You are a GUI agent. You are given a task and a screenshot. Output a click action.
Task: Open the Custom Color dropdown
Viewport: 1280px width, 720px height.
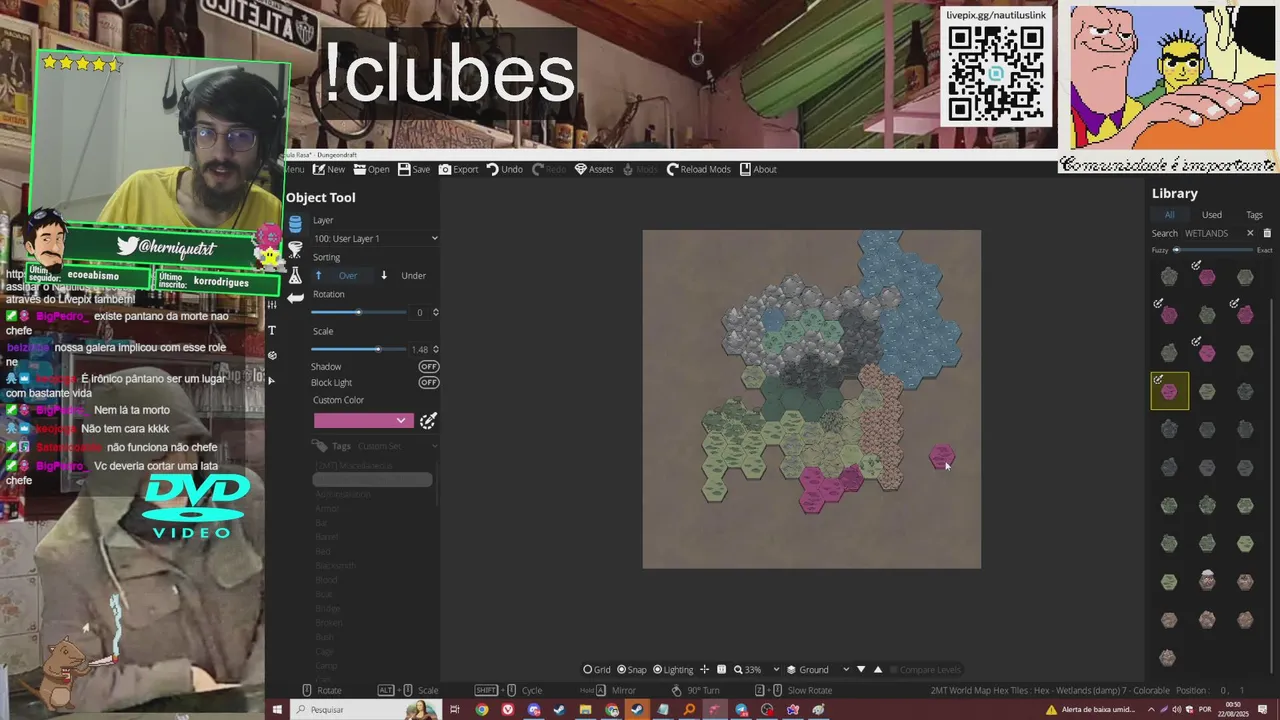coord(362,421)
